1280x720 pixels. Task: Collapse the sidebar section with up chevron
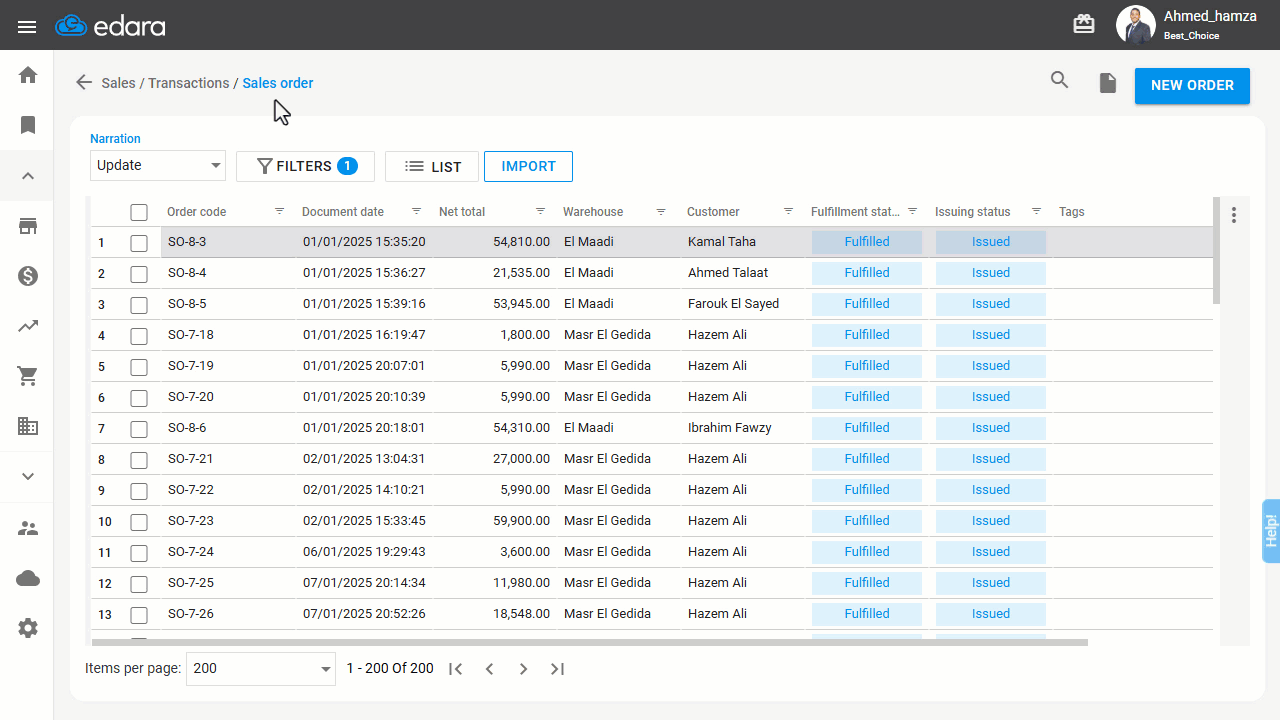click(x=28, y=176)
